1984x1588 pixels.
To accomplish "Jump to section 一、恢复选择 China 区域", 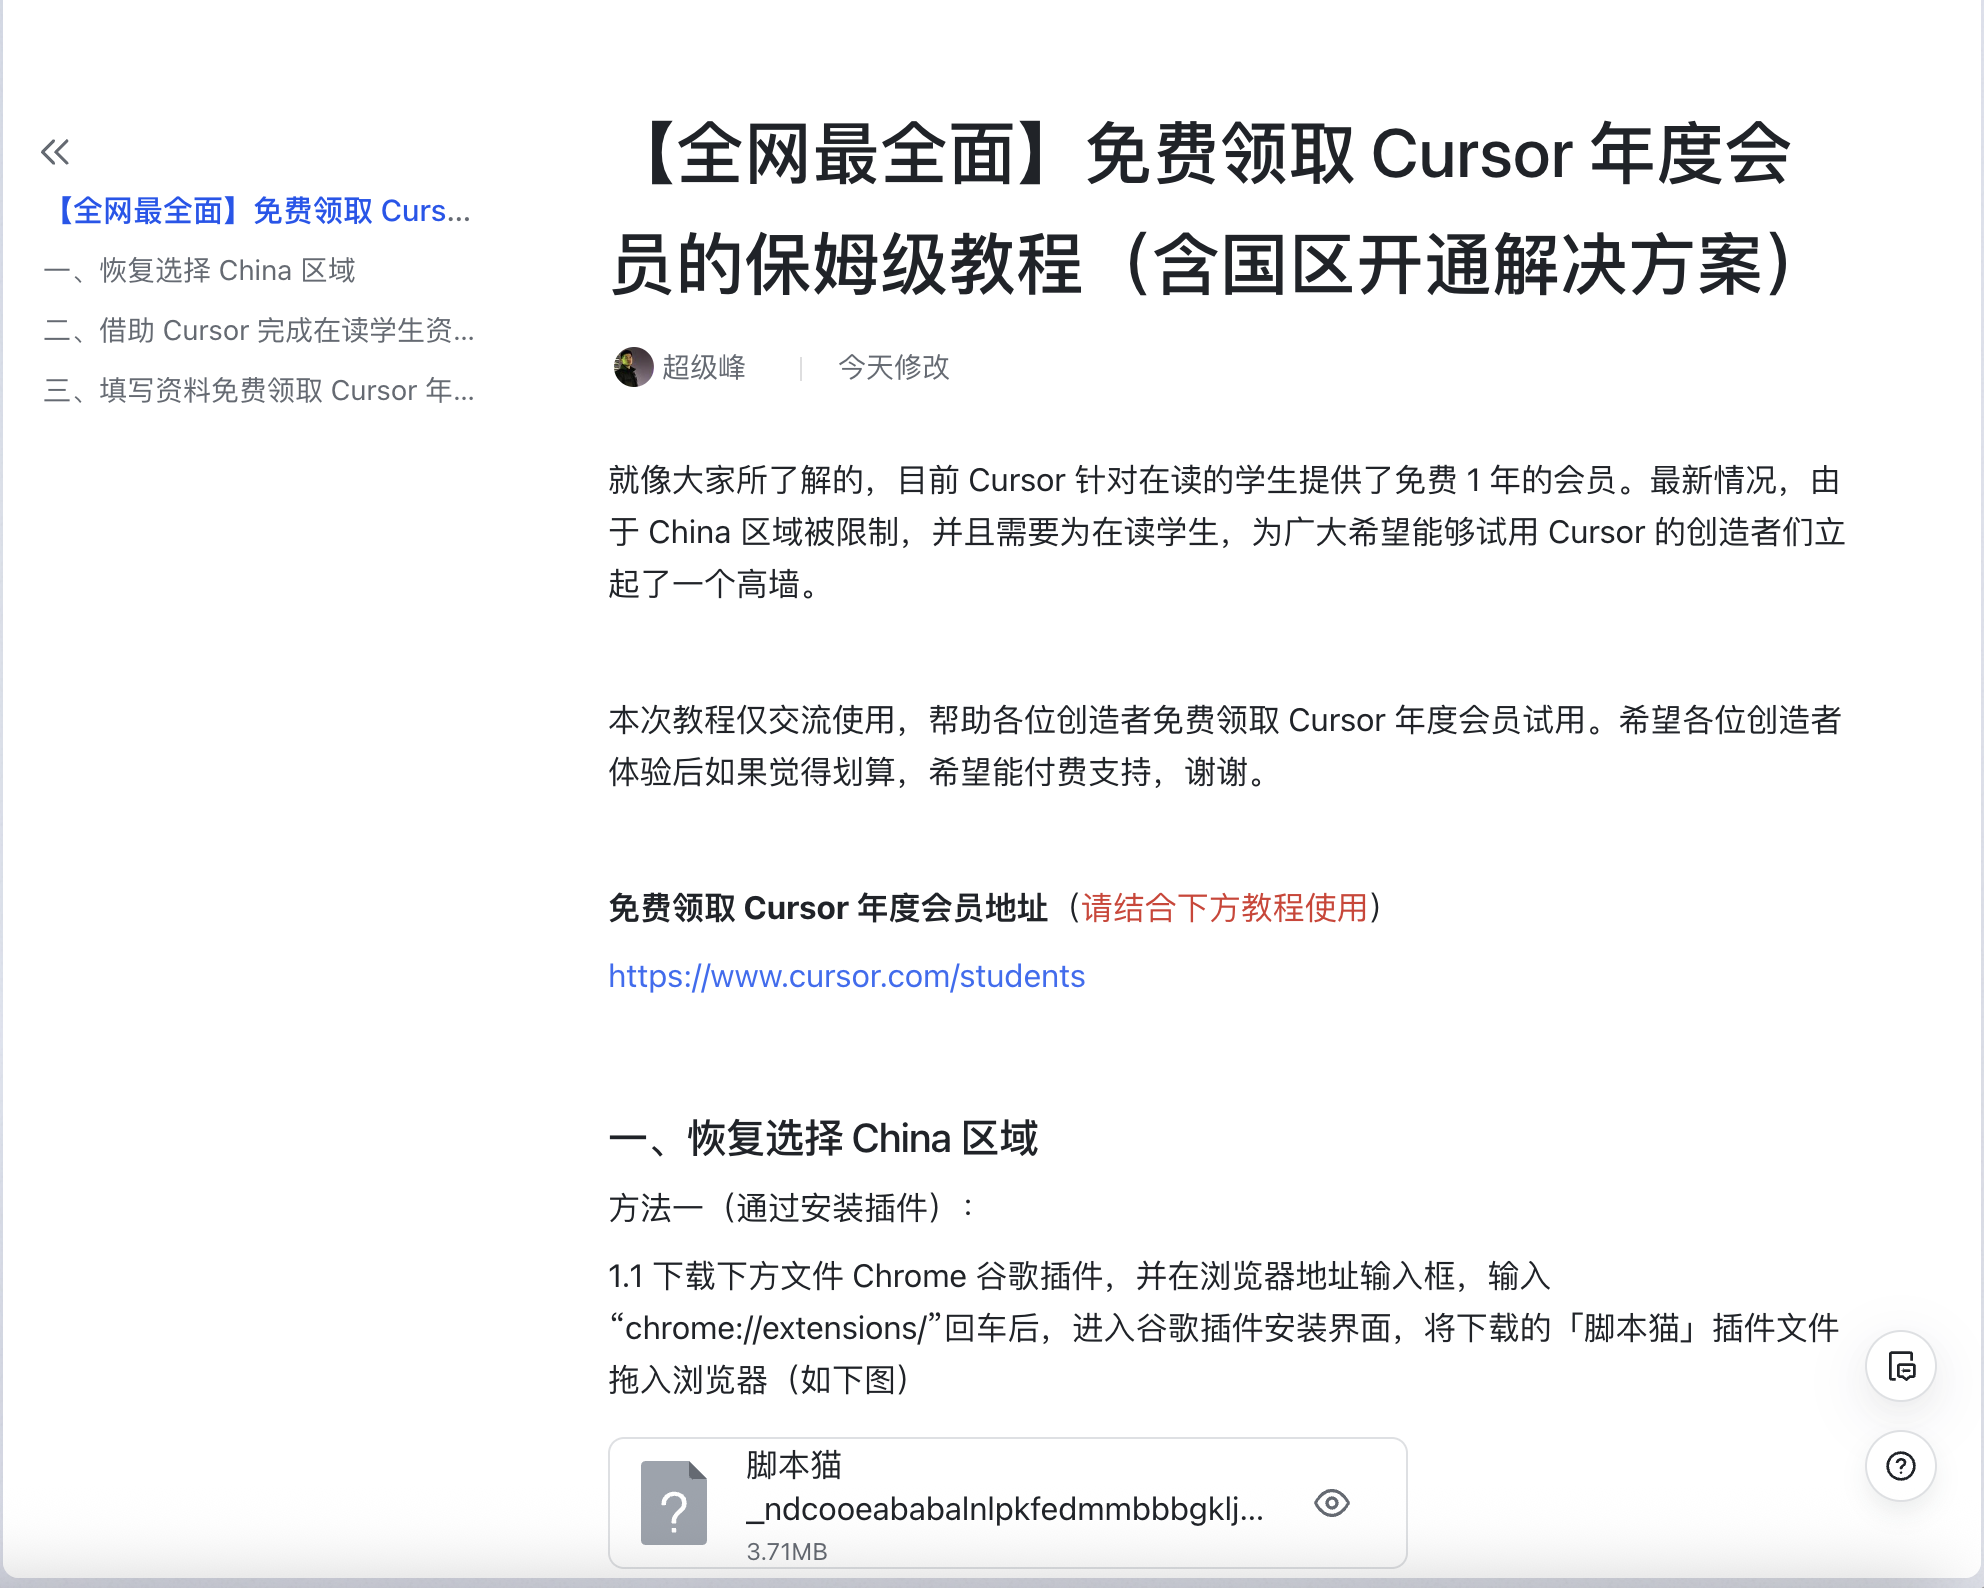I will point(200,270).
